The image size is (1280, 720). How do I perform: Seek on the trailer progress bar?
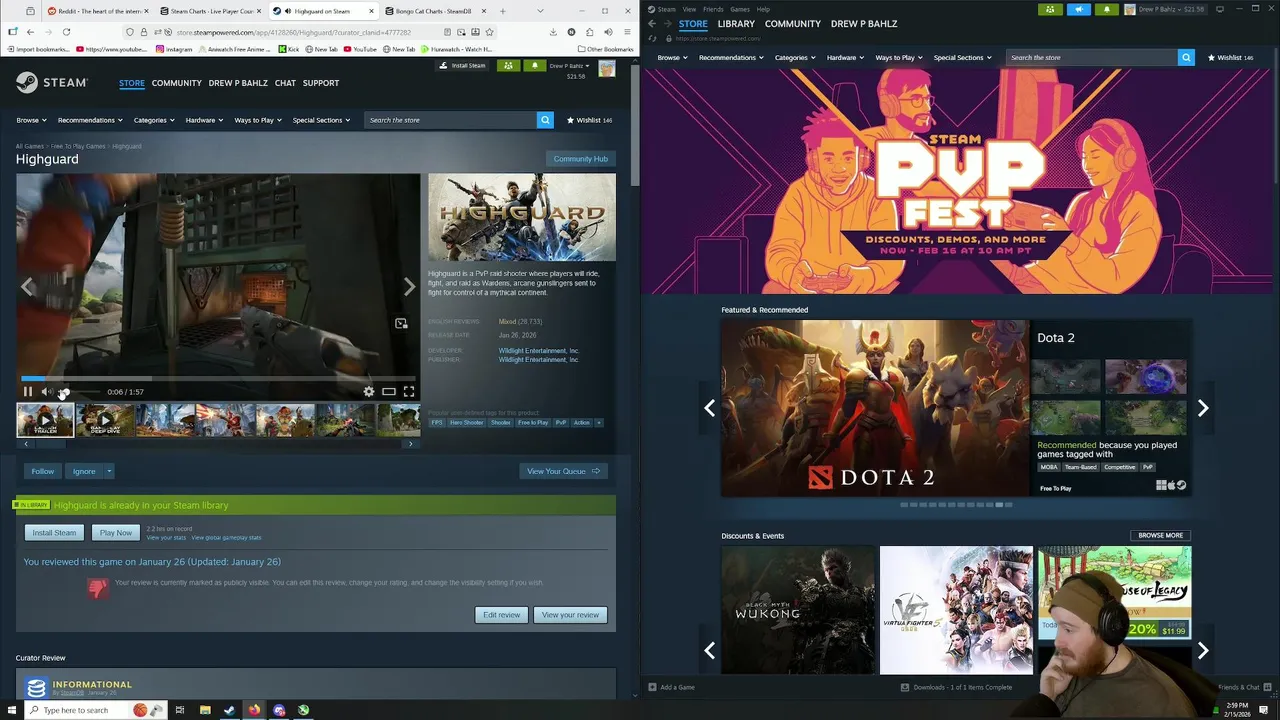[218, 379]
